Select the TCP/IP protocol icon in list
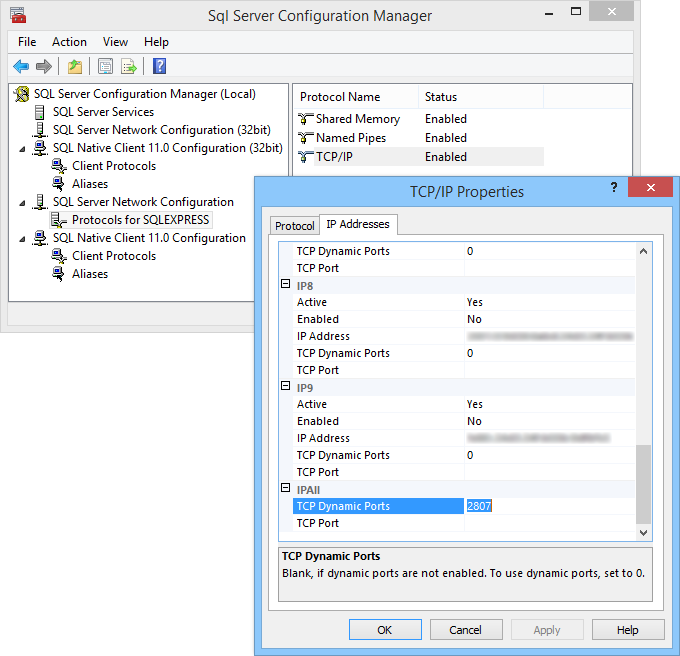This screenshot has width=680, height=656. [306, 157]
